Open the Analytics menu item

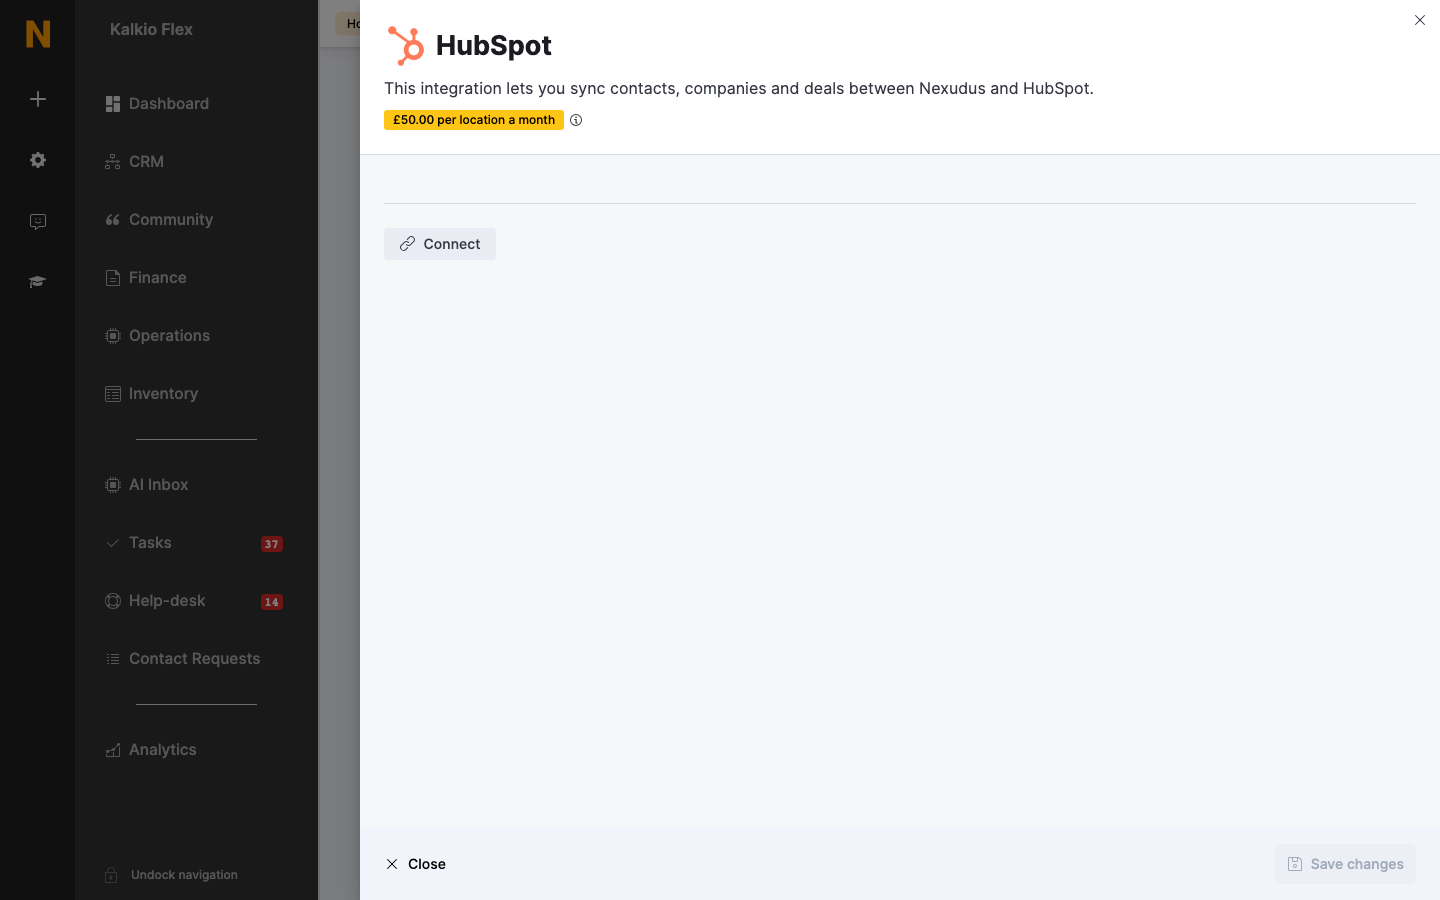(151, 750)
